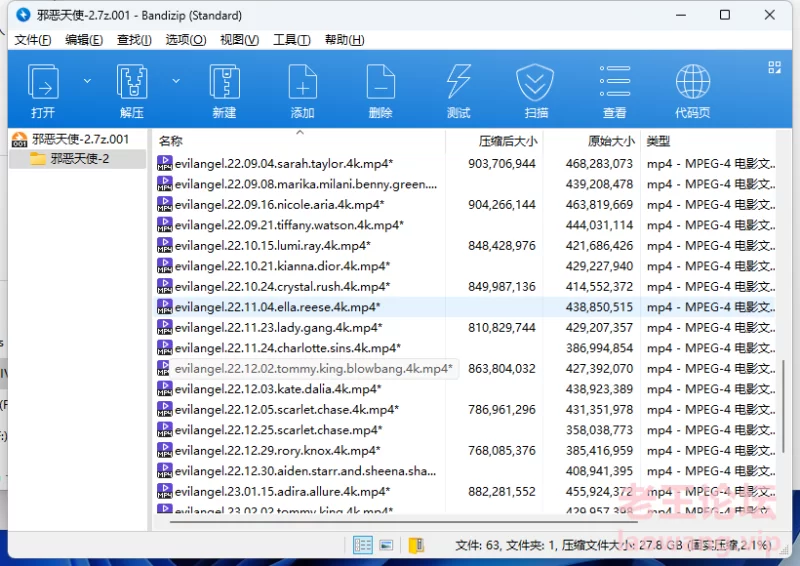Select the 邪恶天使-2 folder in tree

(x=80, y=159)
